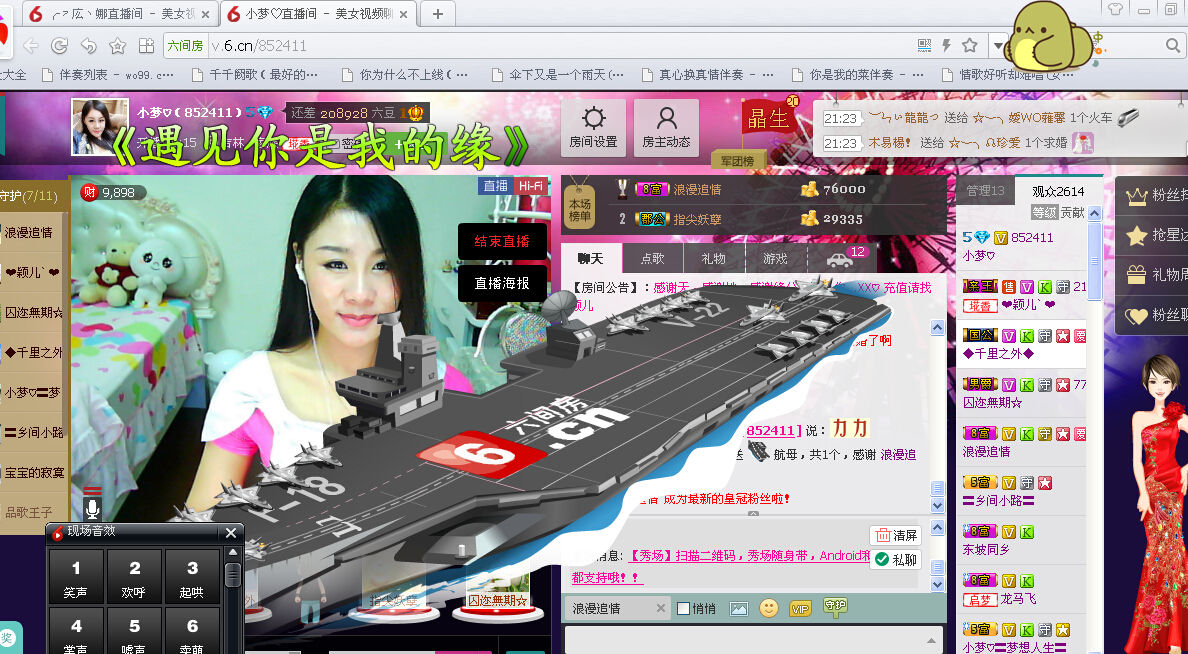Play the 欢呼 cheer sound effect (2)
1188x654 pixels.
tap(134, 577)
